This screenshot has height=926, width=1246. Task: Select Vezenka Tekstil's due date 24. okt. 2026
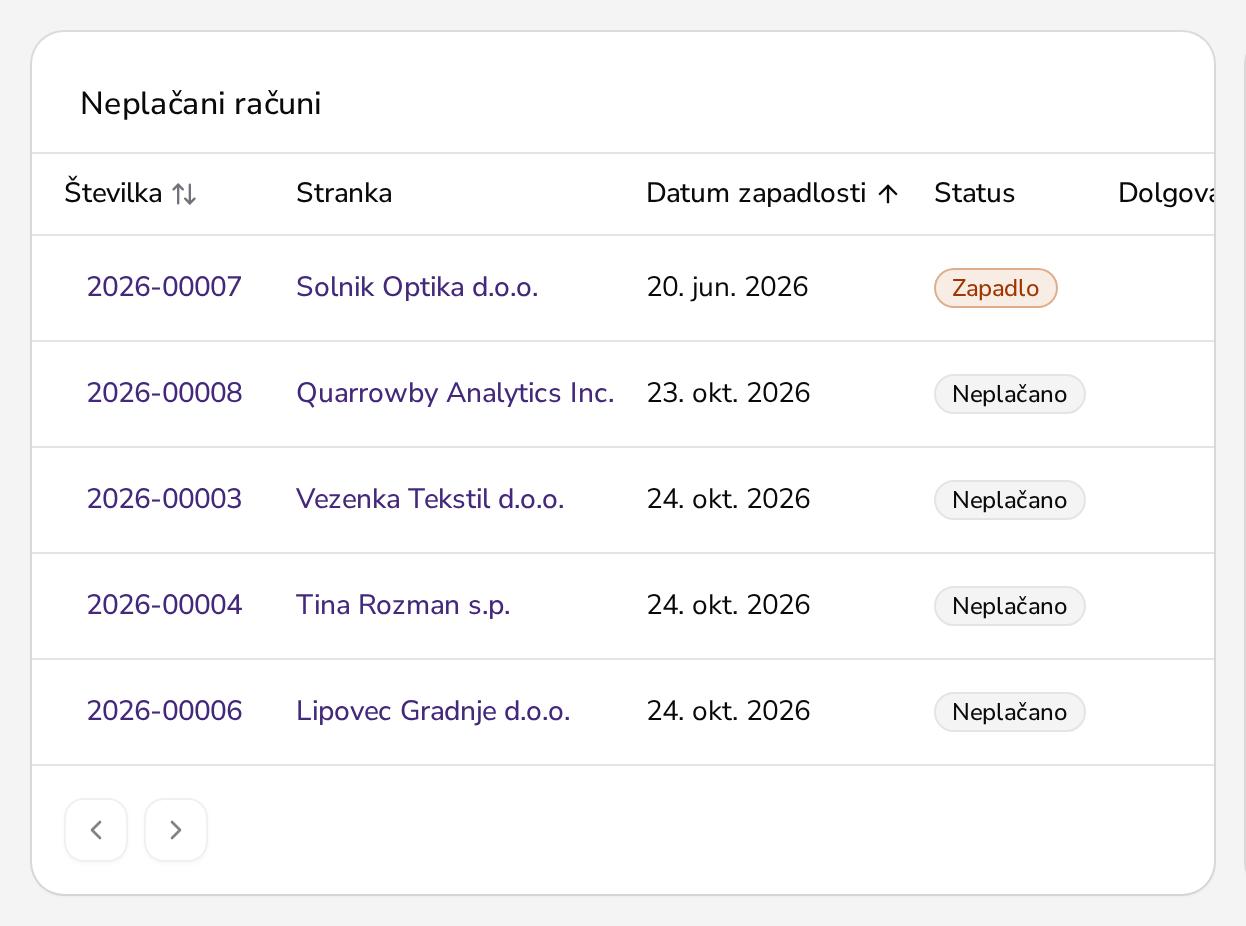tap(728, 500)
